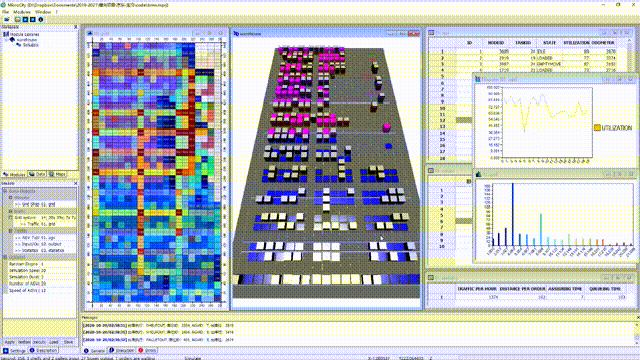Click the UTILIZATION legend color swatch
This screenshot has height=360, width=640.
(x=597, y=128)
